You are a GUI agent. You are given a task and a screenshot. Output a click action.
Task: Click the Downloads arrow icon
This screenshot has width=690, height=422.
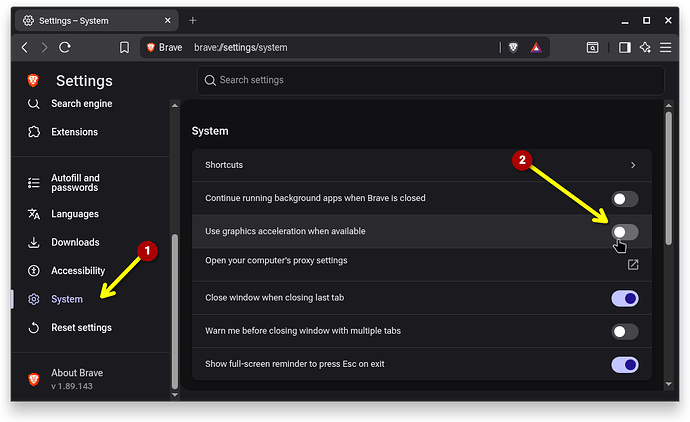pyautogui.click(x=34, y=242)
